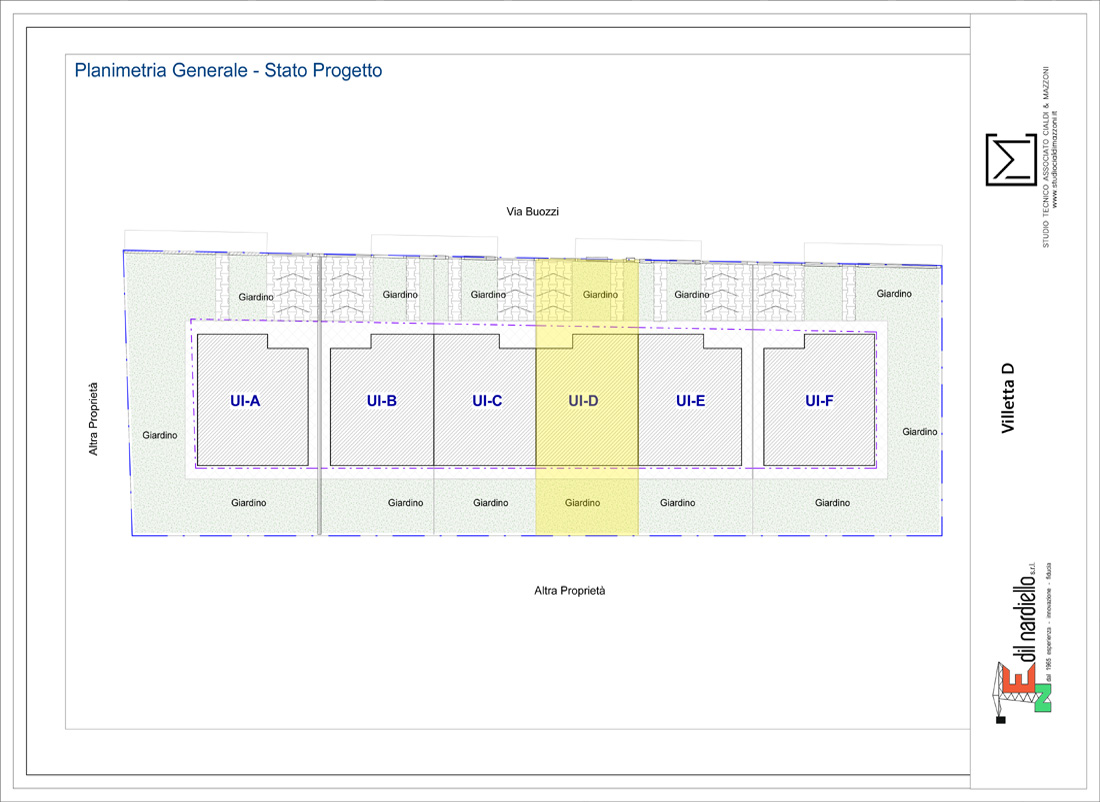Click the yellow-highlighted 'Giardino' label below UI-D
Screen dimensions: 1100x802
coord(582,503)
